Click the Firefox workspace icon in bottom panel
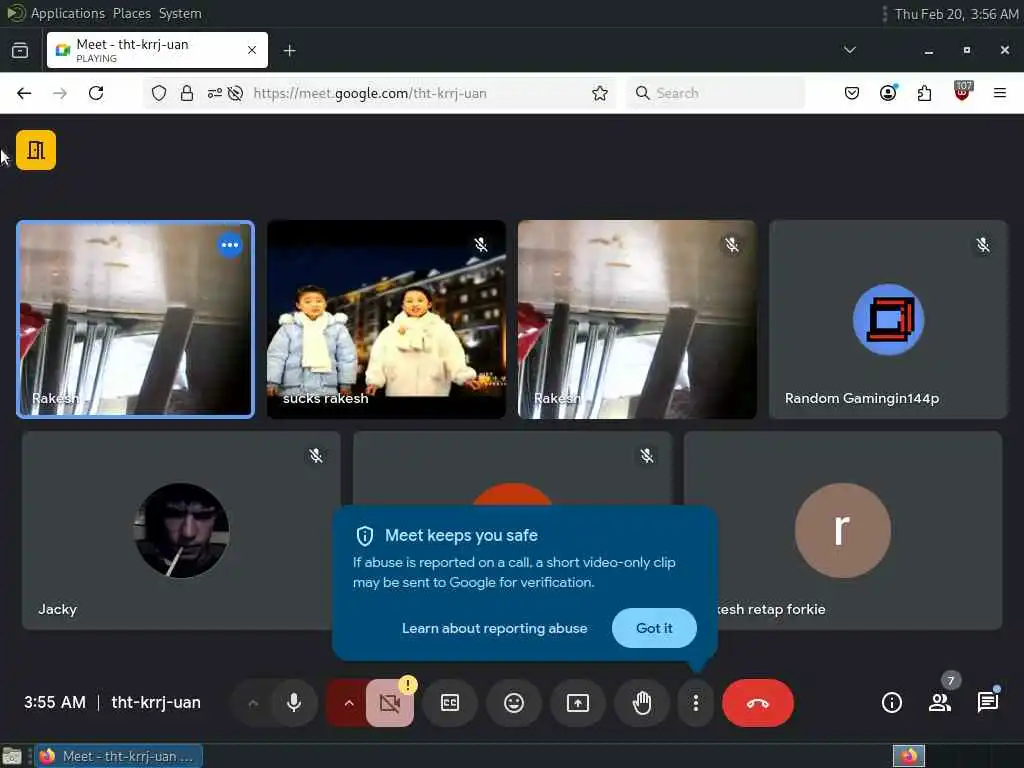Screen dimensions: 1024x768 tap(909, 756)
